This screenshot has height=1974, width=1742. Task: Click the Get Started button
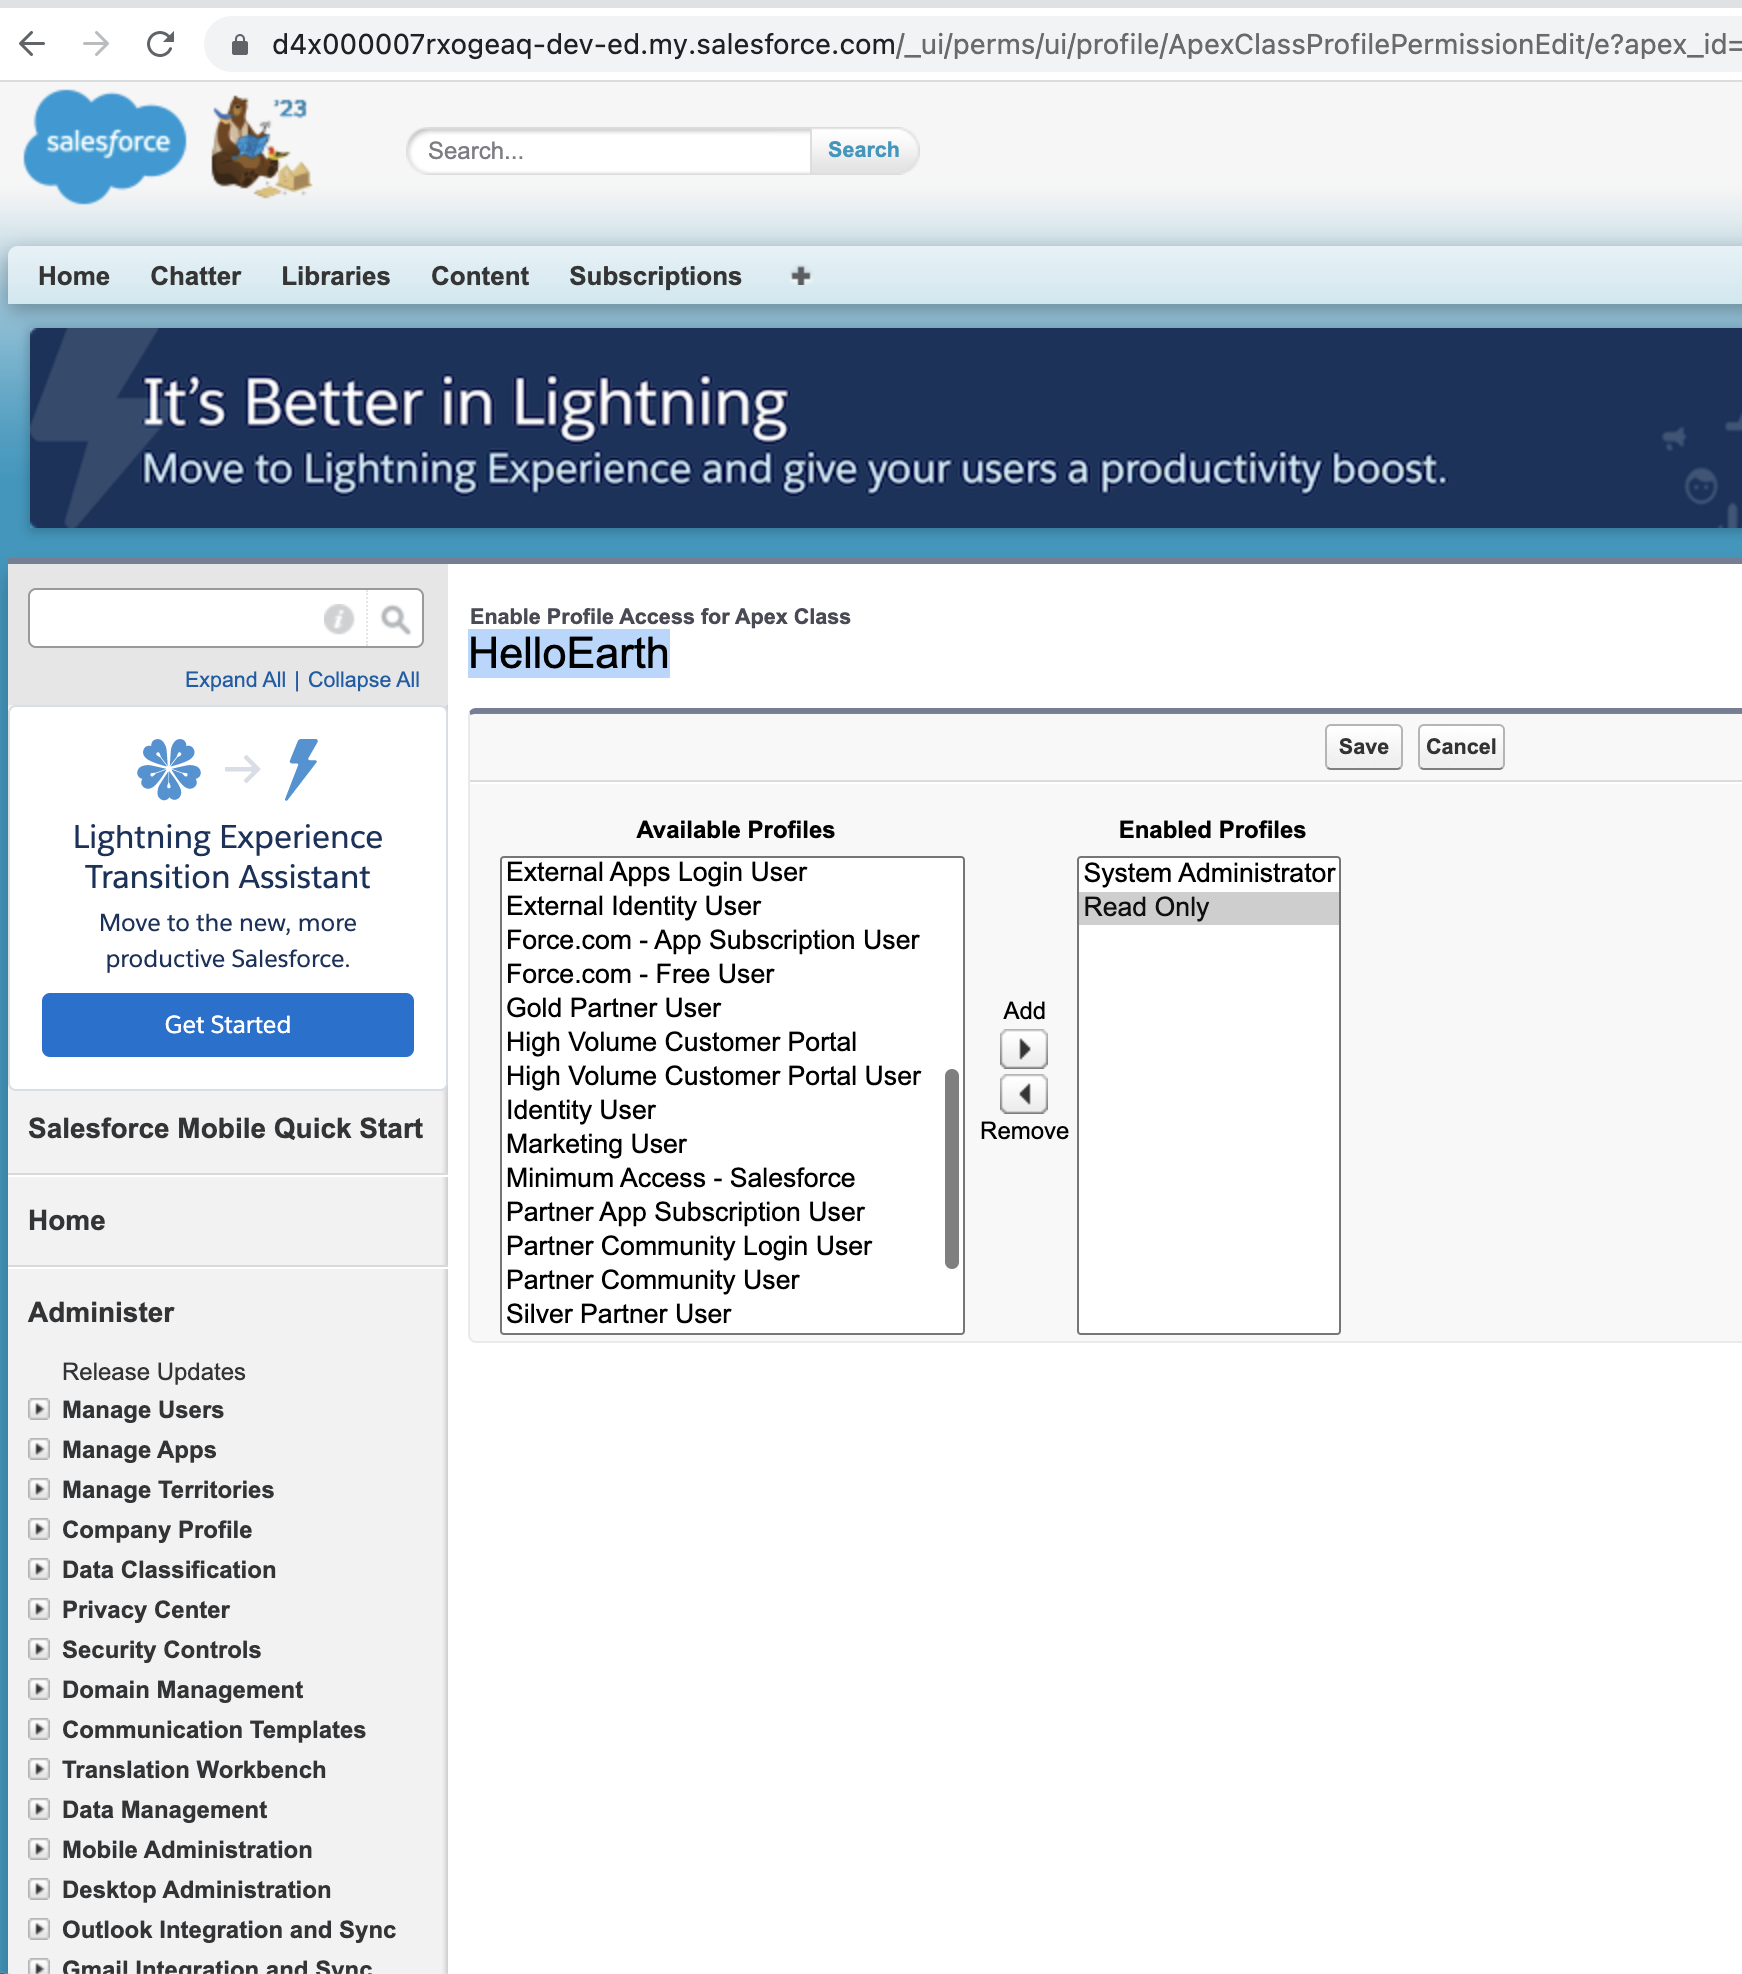(228, 1025)
